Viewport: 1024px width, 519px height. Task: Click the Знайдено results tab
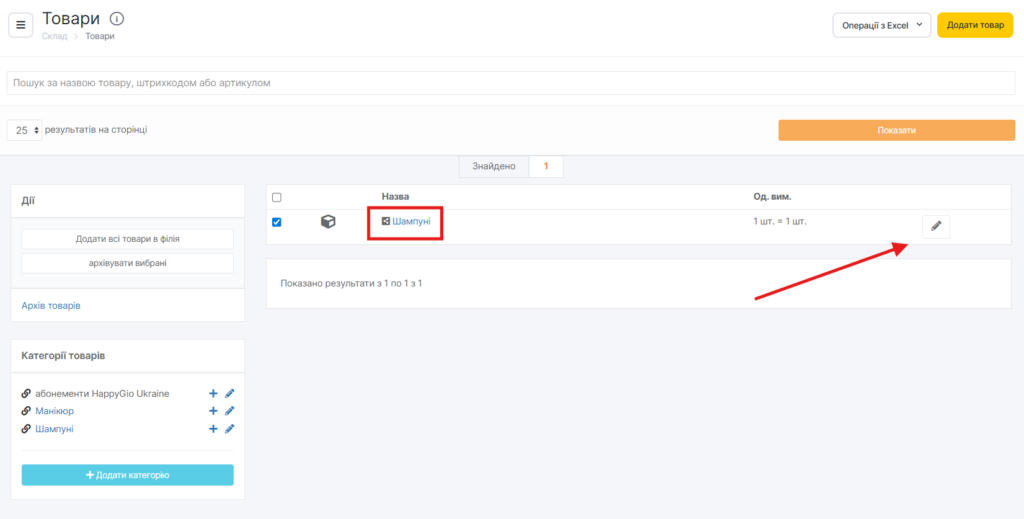point(494,166)
